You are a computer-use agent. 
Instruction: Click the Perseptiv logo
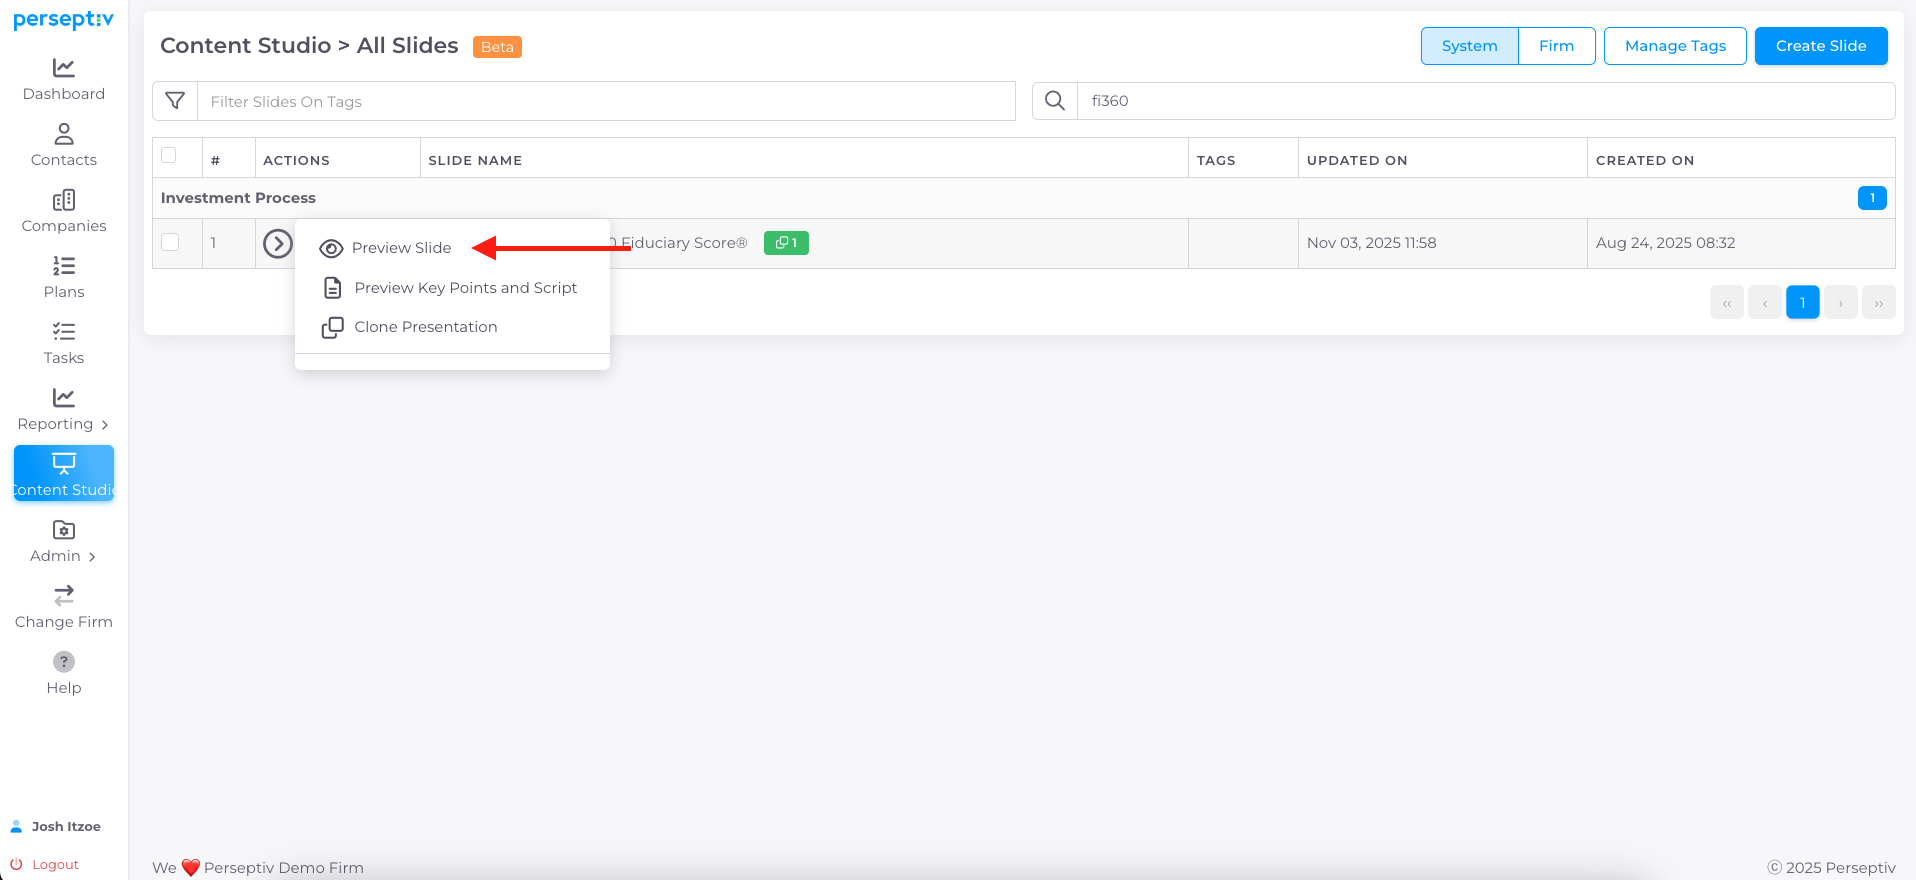[64, 20]
